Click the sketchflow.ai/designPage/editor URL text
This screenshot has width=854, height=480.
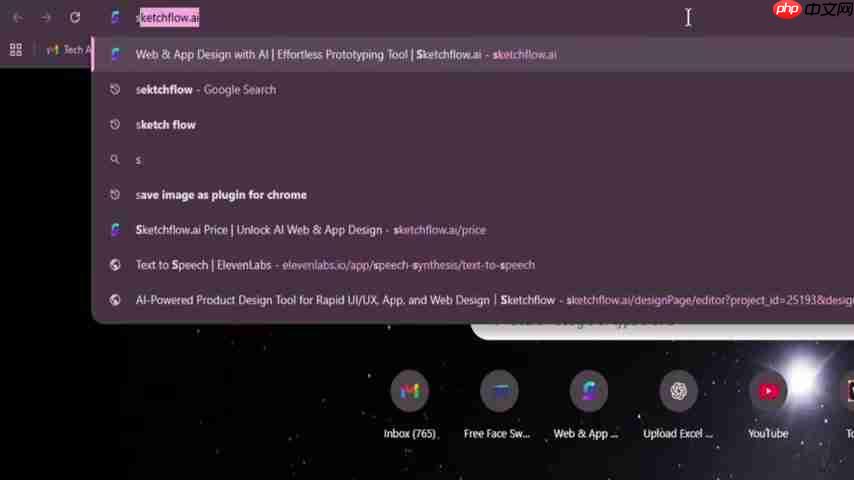pos(710,300)
